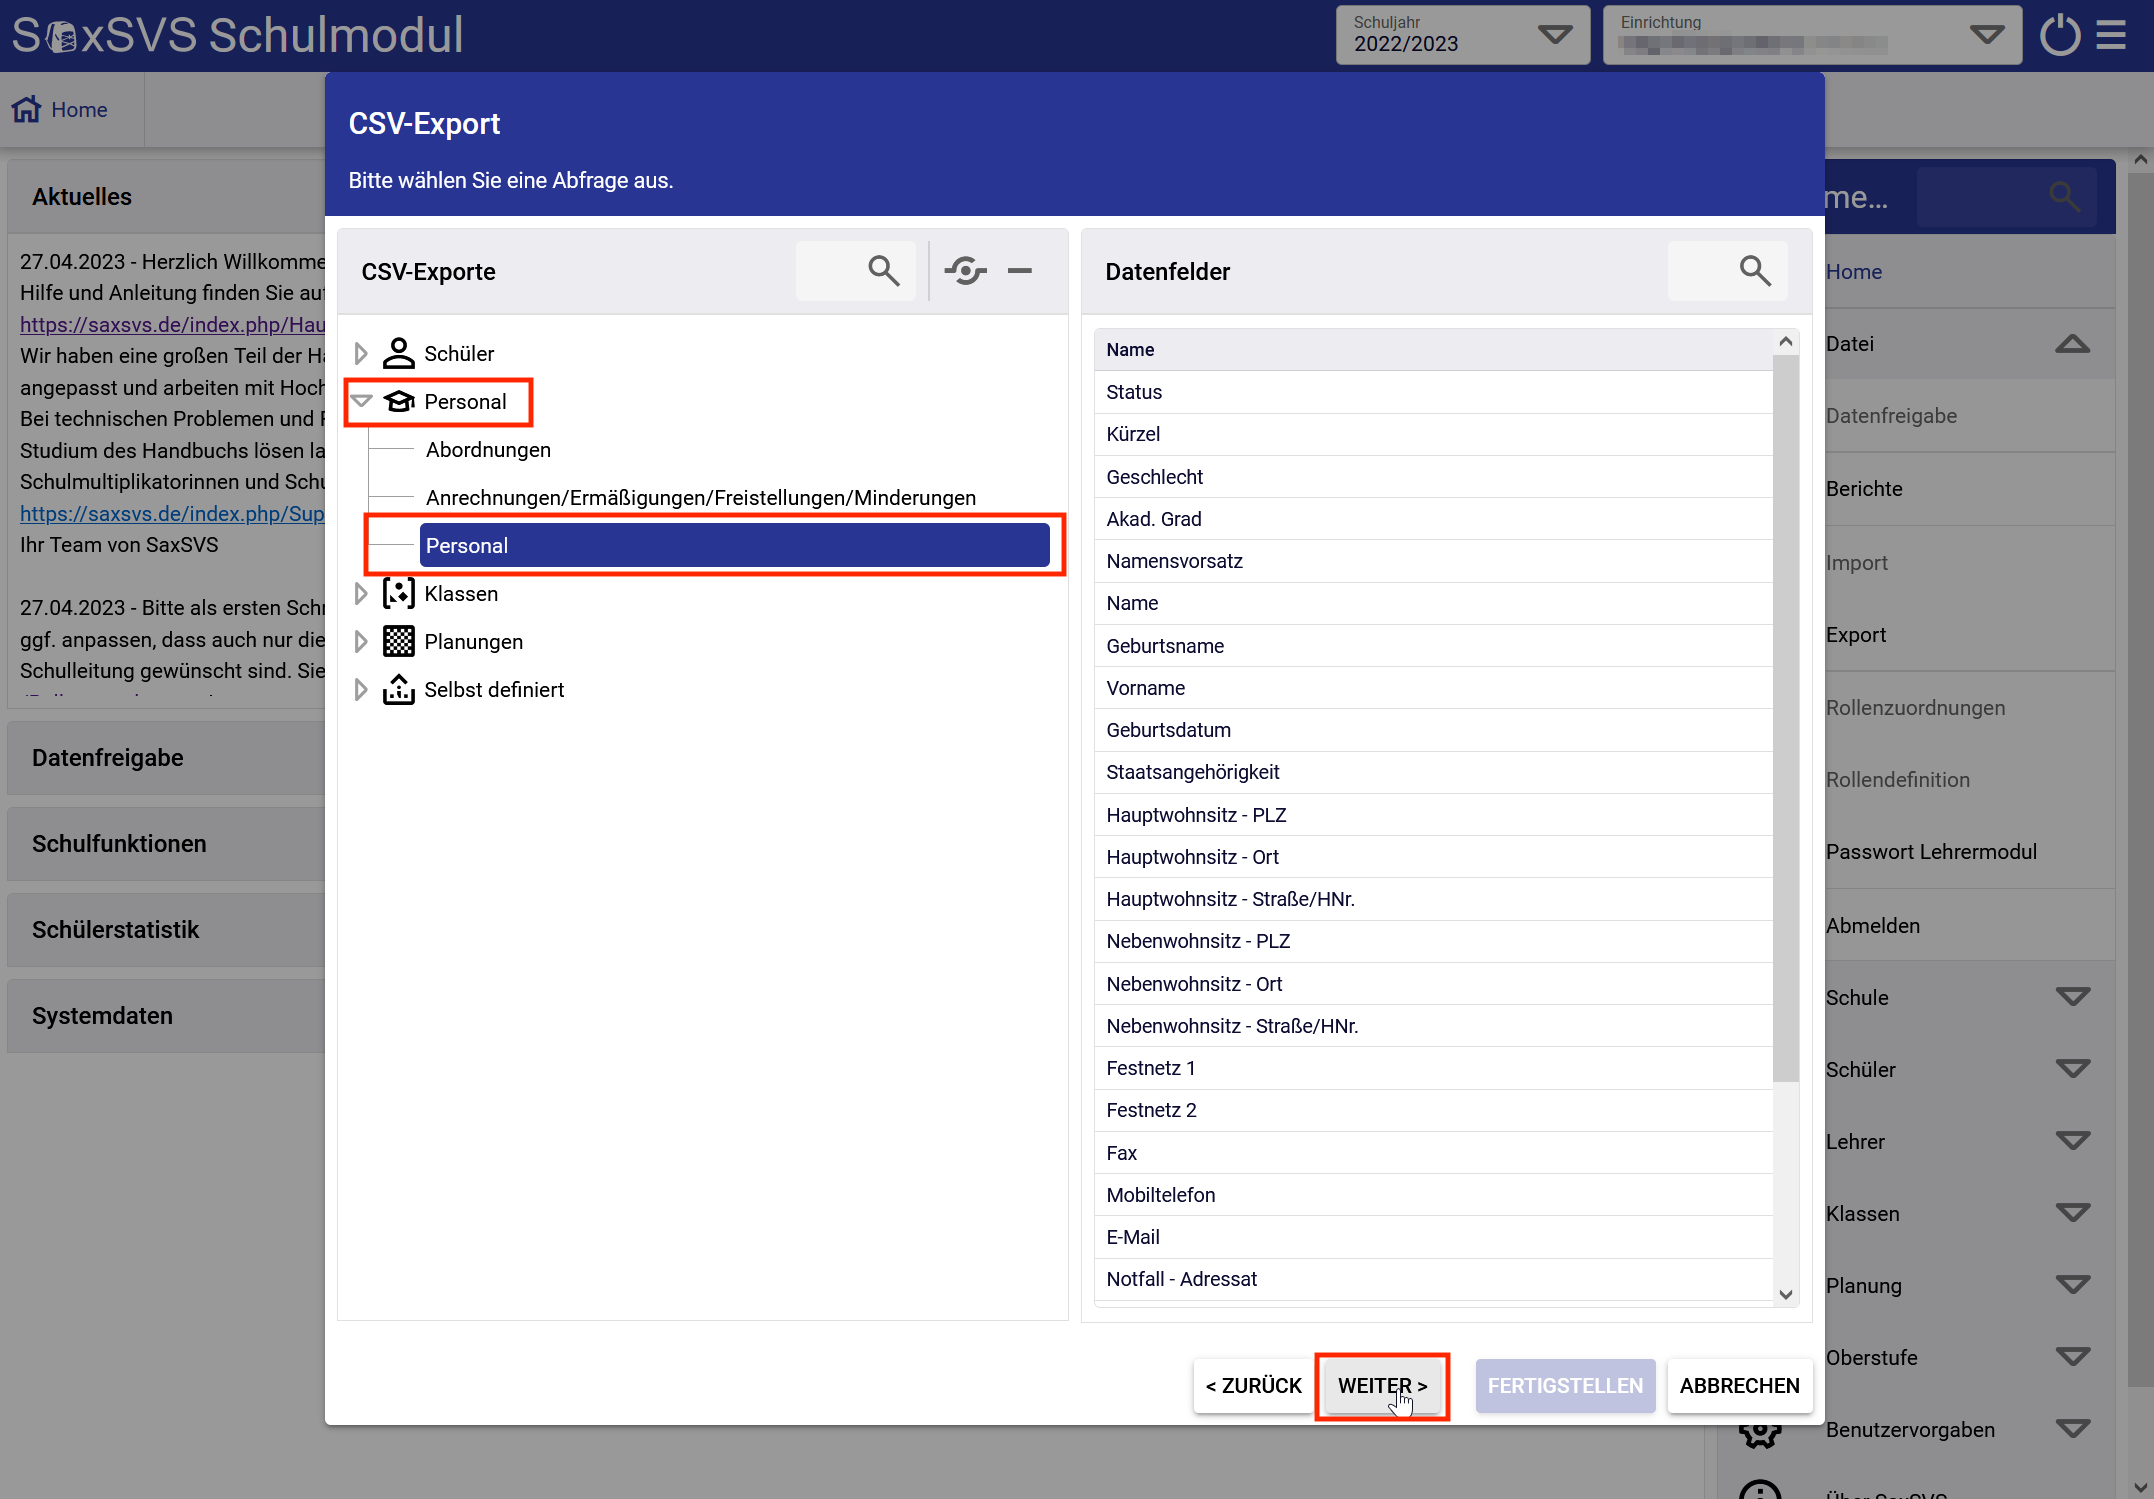
Task: Open the Schulfunktionen panel on home page
Action: [166, 843]
